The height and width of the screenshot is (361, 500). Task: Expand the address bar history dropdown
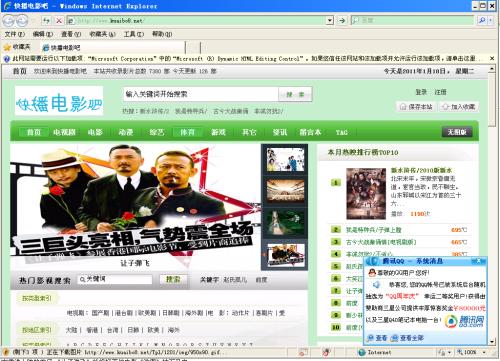(330, 21)
